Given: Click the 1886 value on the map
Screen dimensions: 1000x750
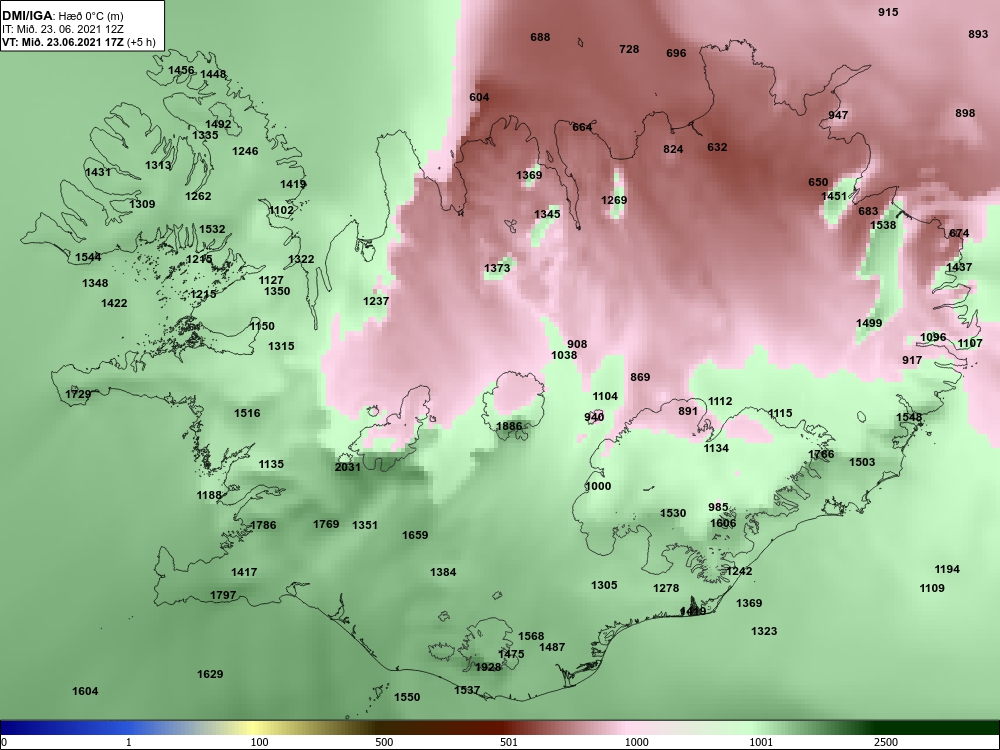Looking at the screenshot, I should click(x=509, y=426).
